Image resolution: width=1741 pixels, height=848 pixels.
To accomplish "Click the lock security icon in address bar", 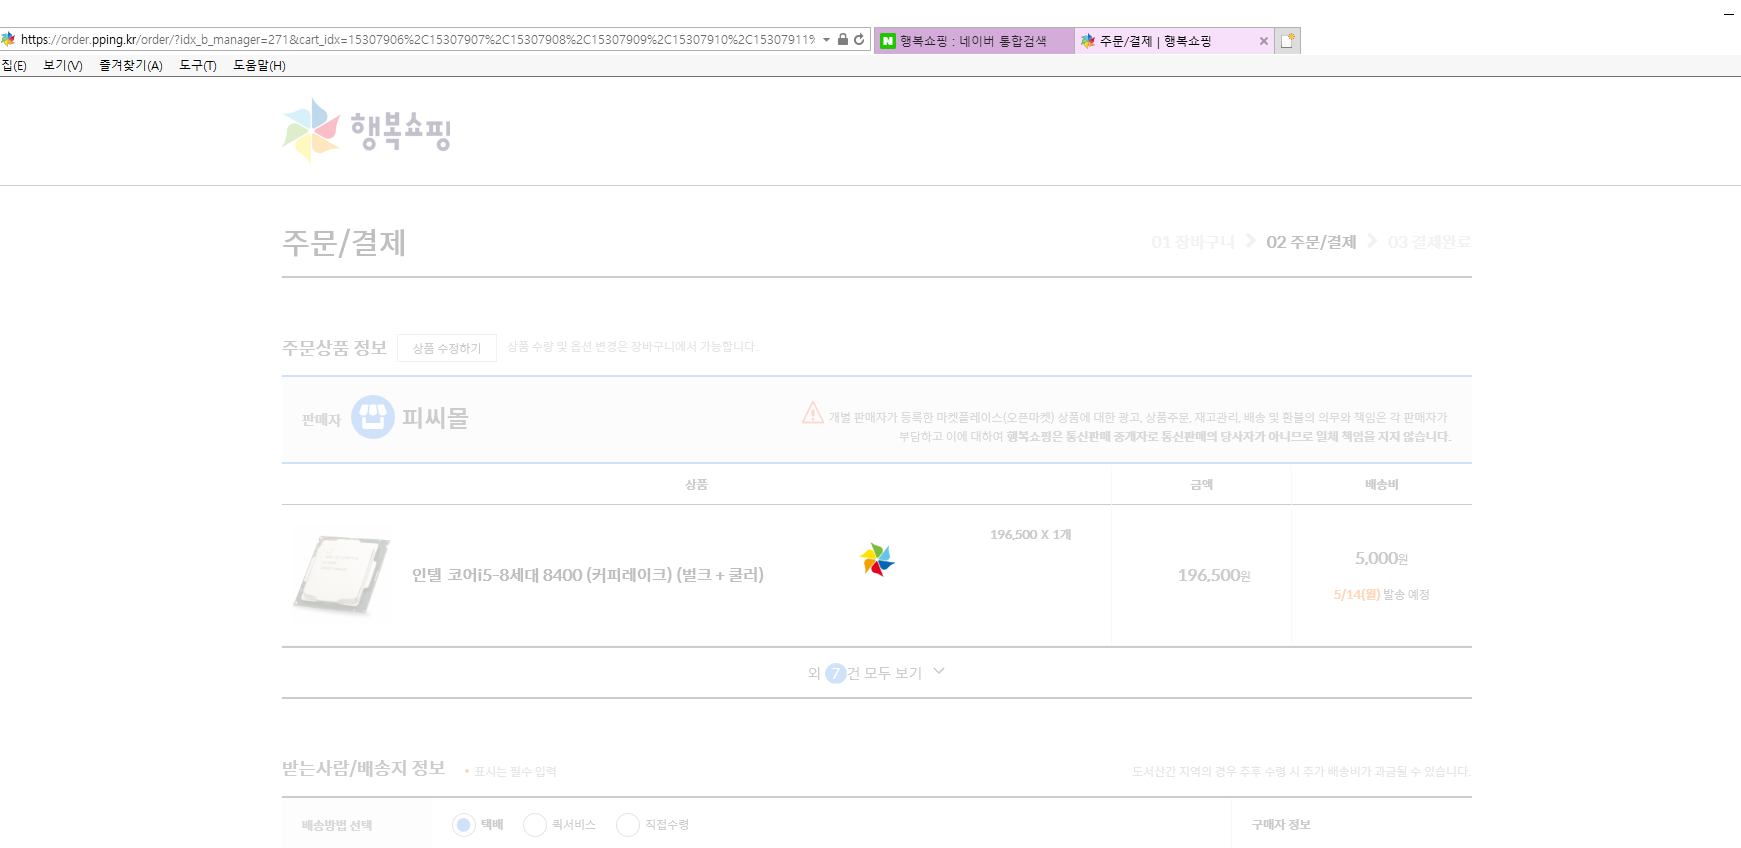I will click(843, 40).
